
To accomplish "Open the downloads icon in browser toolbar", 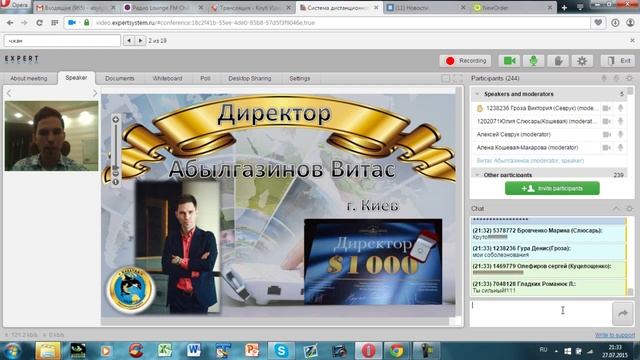I will coord(615,23).
